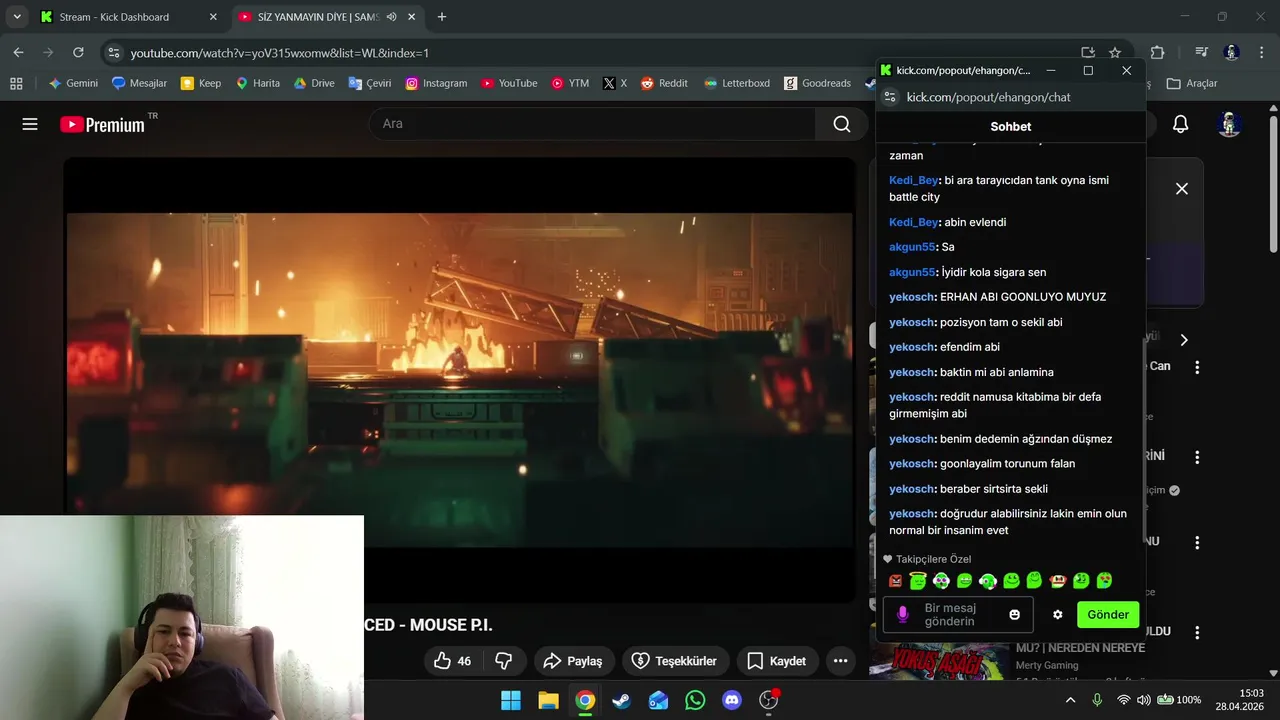Screen dimensions: 1280x720
Task: Open Discord from the taskbar
Action: (x=732, y=700)
